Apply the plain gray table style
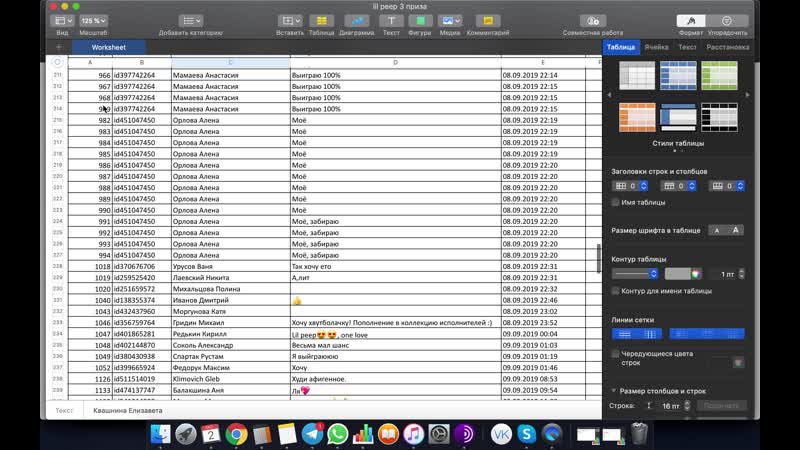This screenshot has height=450, width=800. click(x=637, y=76)
